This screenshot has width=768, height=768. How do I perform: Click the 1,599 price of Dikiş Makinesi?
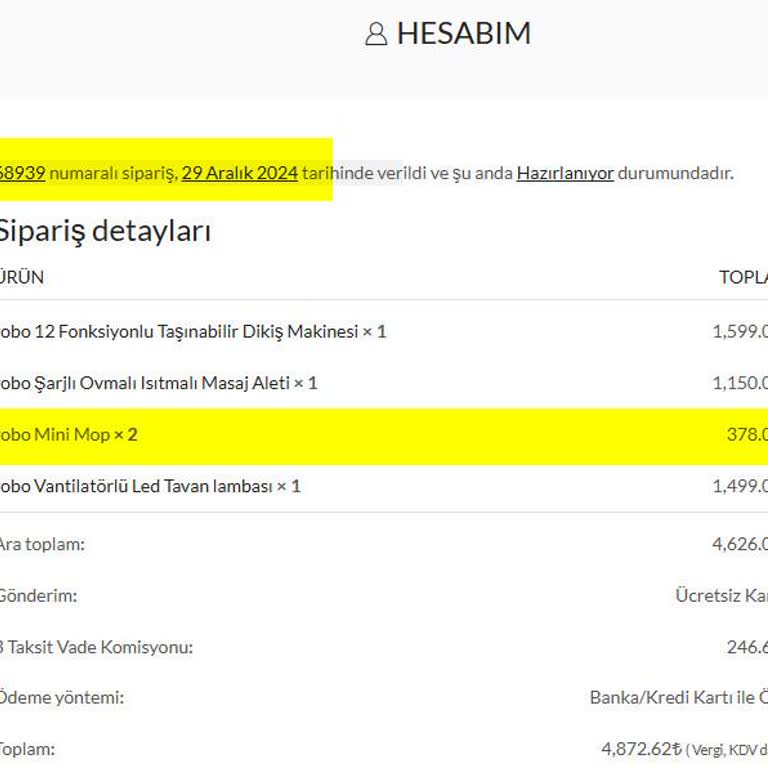pos(740,332)
